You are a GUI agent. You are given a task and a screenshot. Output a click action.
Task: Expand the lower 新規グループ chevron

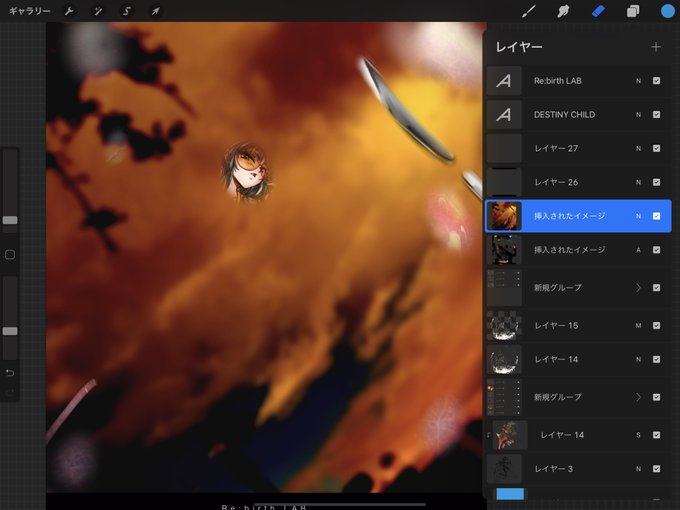[638, 397]
